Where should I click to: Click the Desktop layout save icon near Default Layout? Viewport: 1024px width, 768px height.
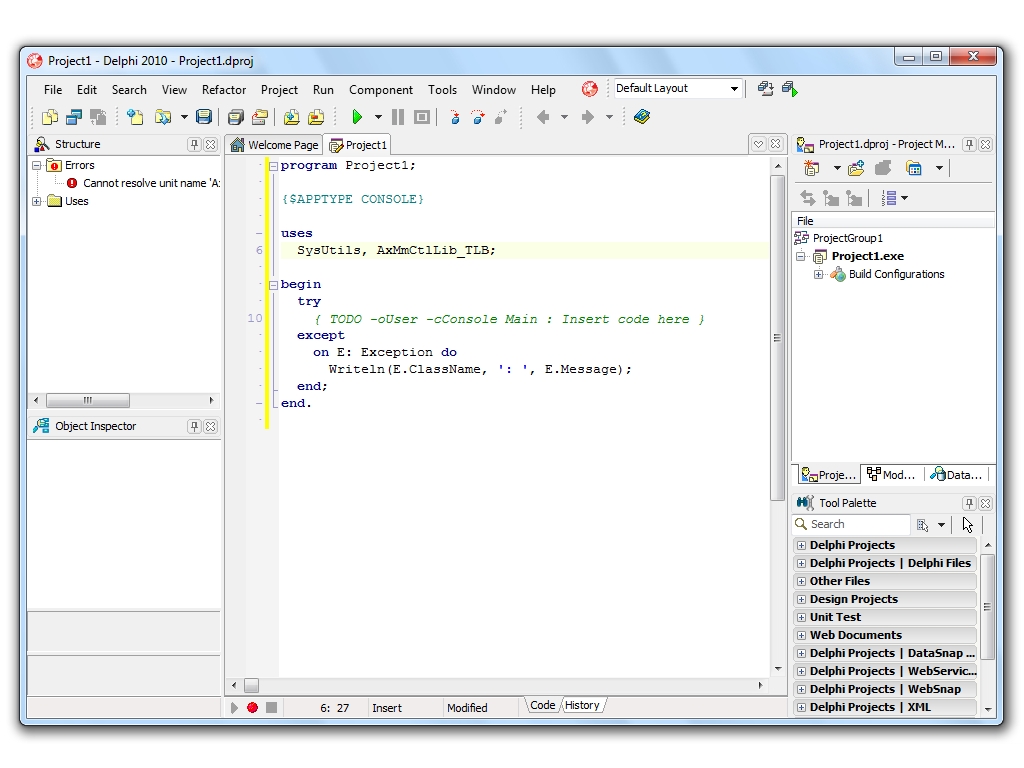coord(764,89)
